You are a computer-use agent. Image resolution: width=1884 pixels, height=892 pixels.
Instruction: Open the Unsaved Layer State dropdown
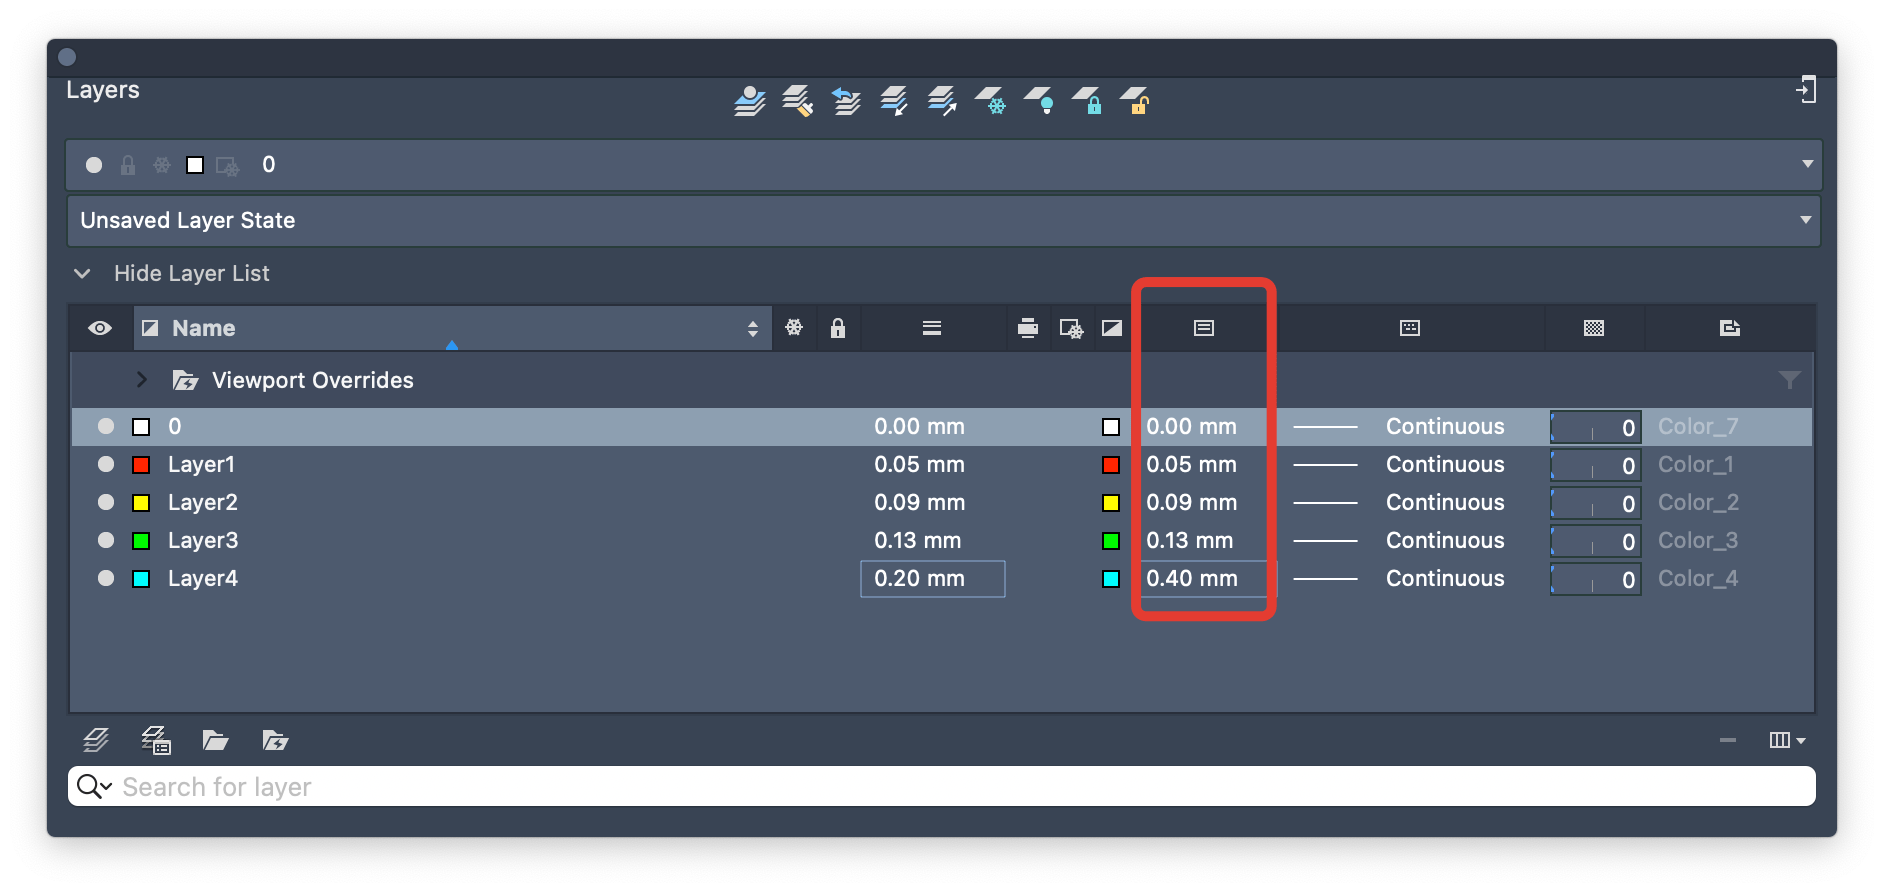click(x=944, y=221)
